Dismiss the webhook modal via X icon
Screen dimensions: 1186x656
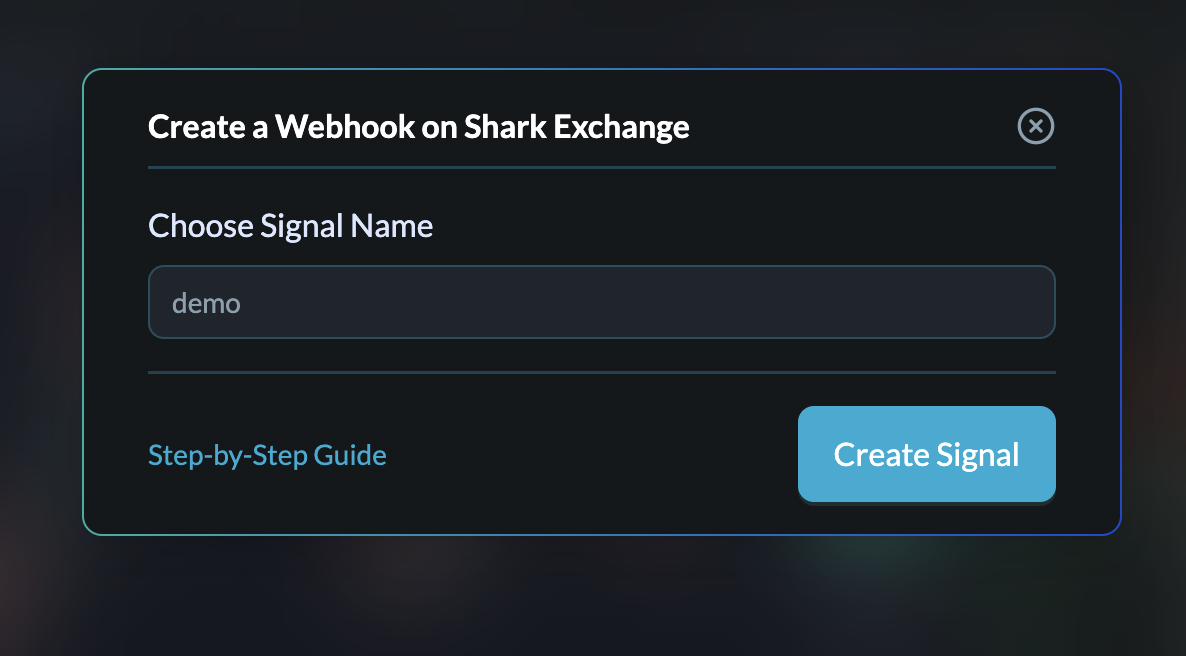click(1036, 126)
